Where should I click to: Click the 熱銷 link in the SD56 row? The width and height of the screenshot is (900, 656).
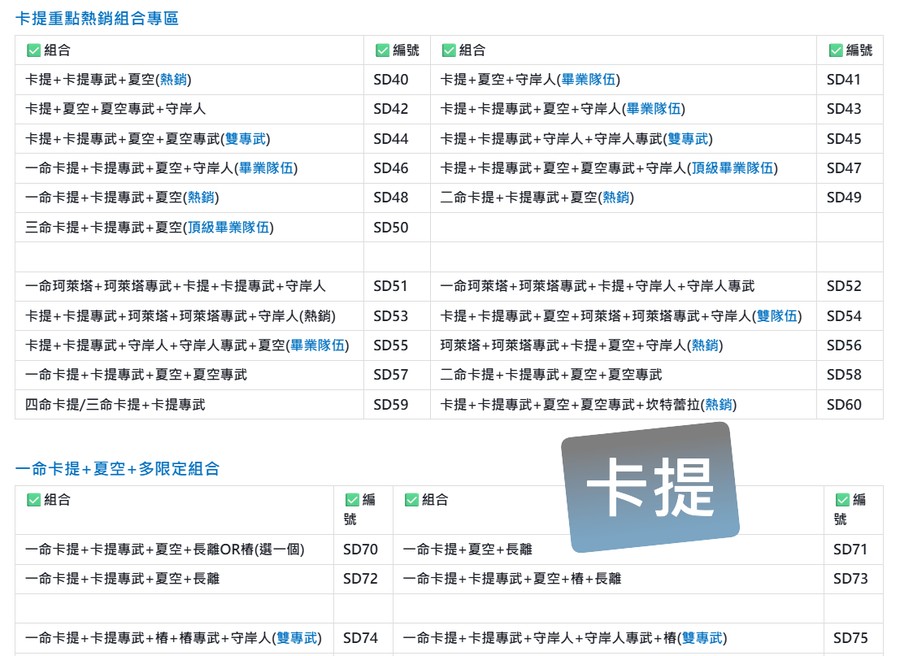(x=705, y=346)
